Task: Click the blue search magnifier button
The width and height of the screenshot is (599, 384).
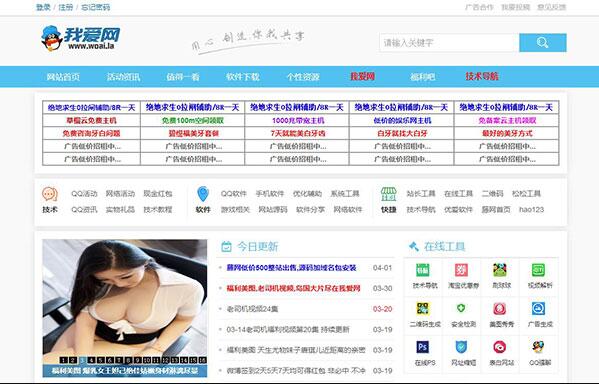Action: click(x=542, y=42)
